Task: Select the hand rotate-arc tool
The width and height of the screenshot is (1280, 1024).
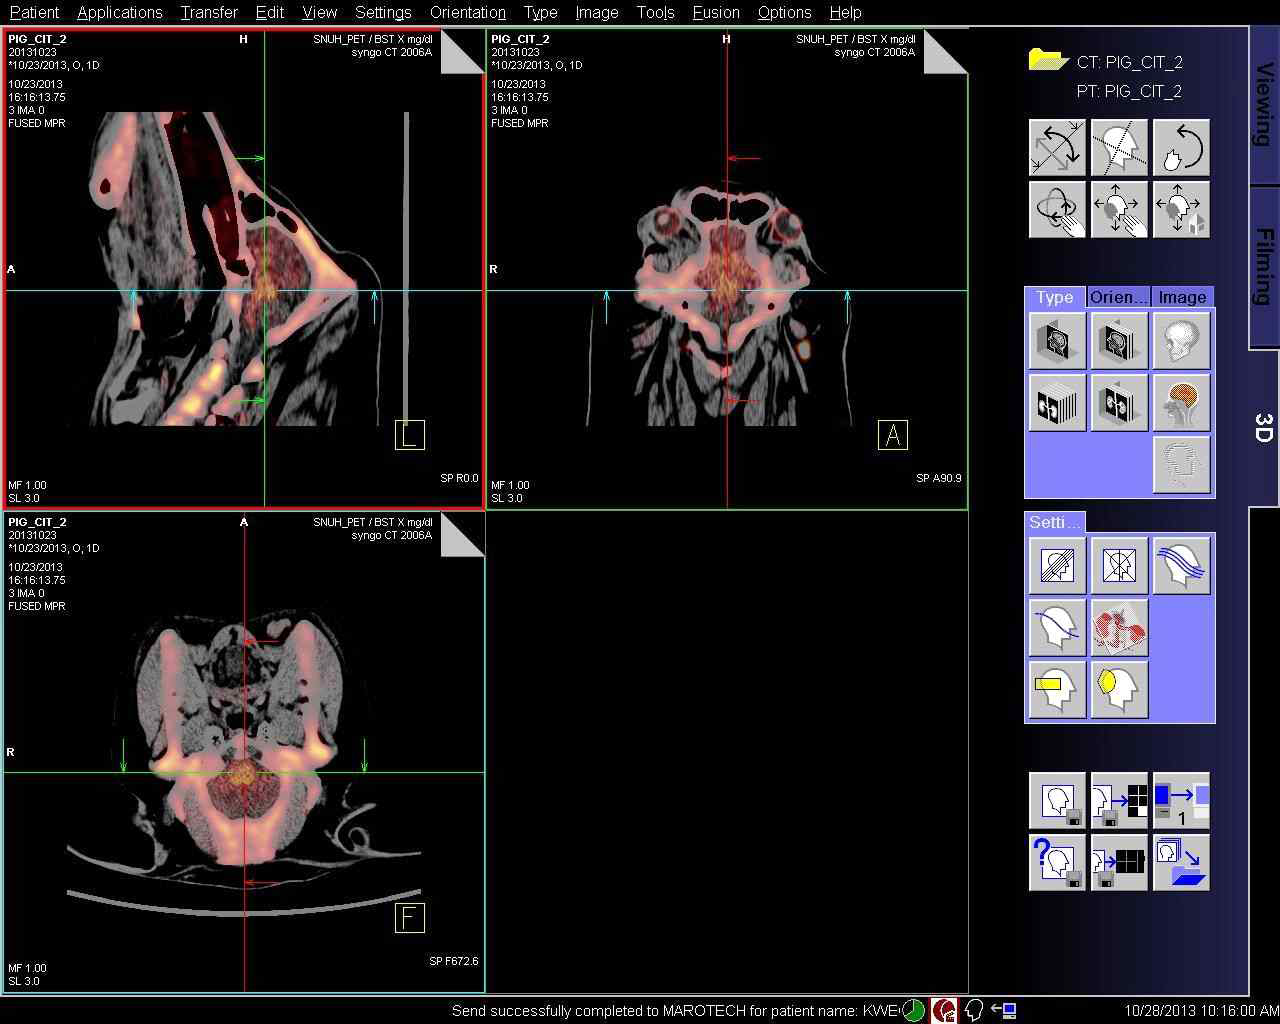Action: coord(1181,147)
